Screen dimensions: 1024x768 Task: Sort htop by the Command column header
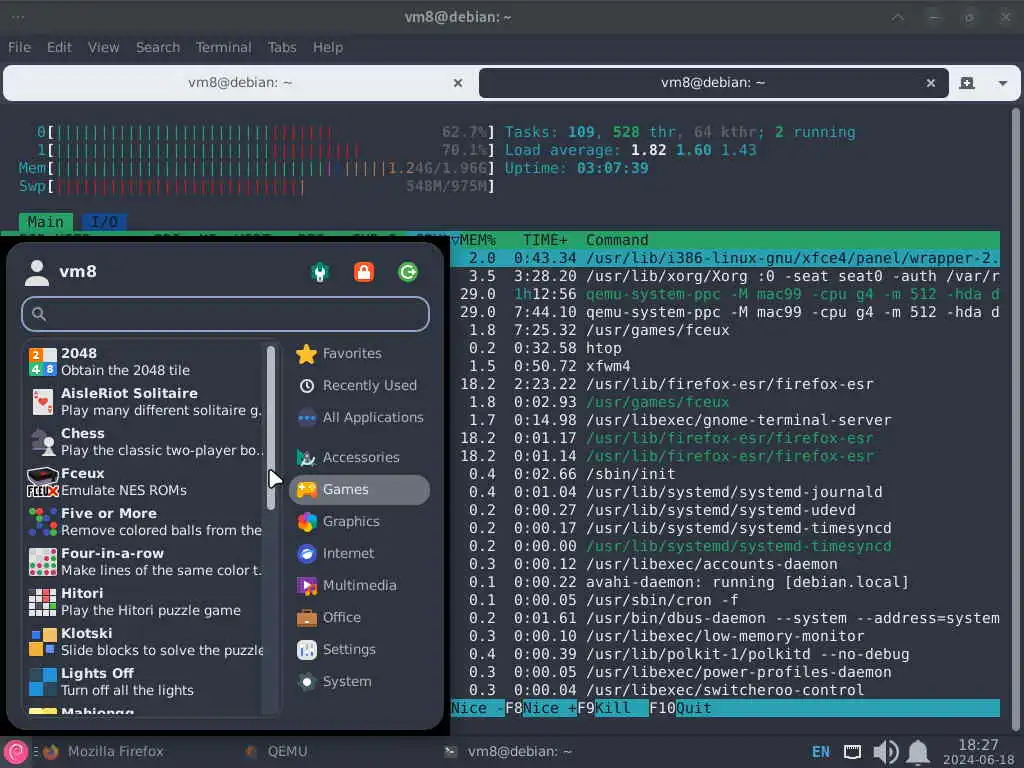(617, 240)
